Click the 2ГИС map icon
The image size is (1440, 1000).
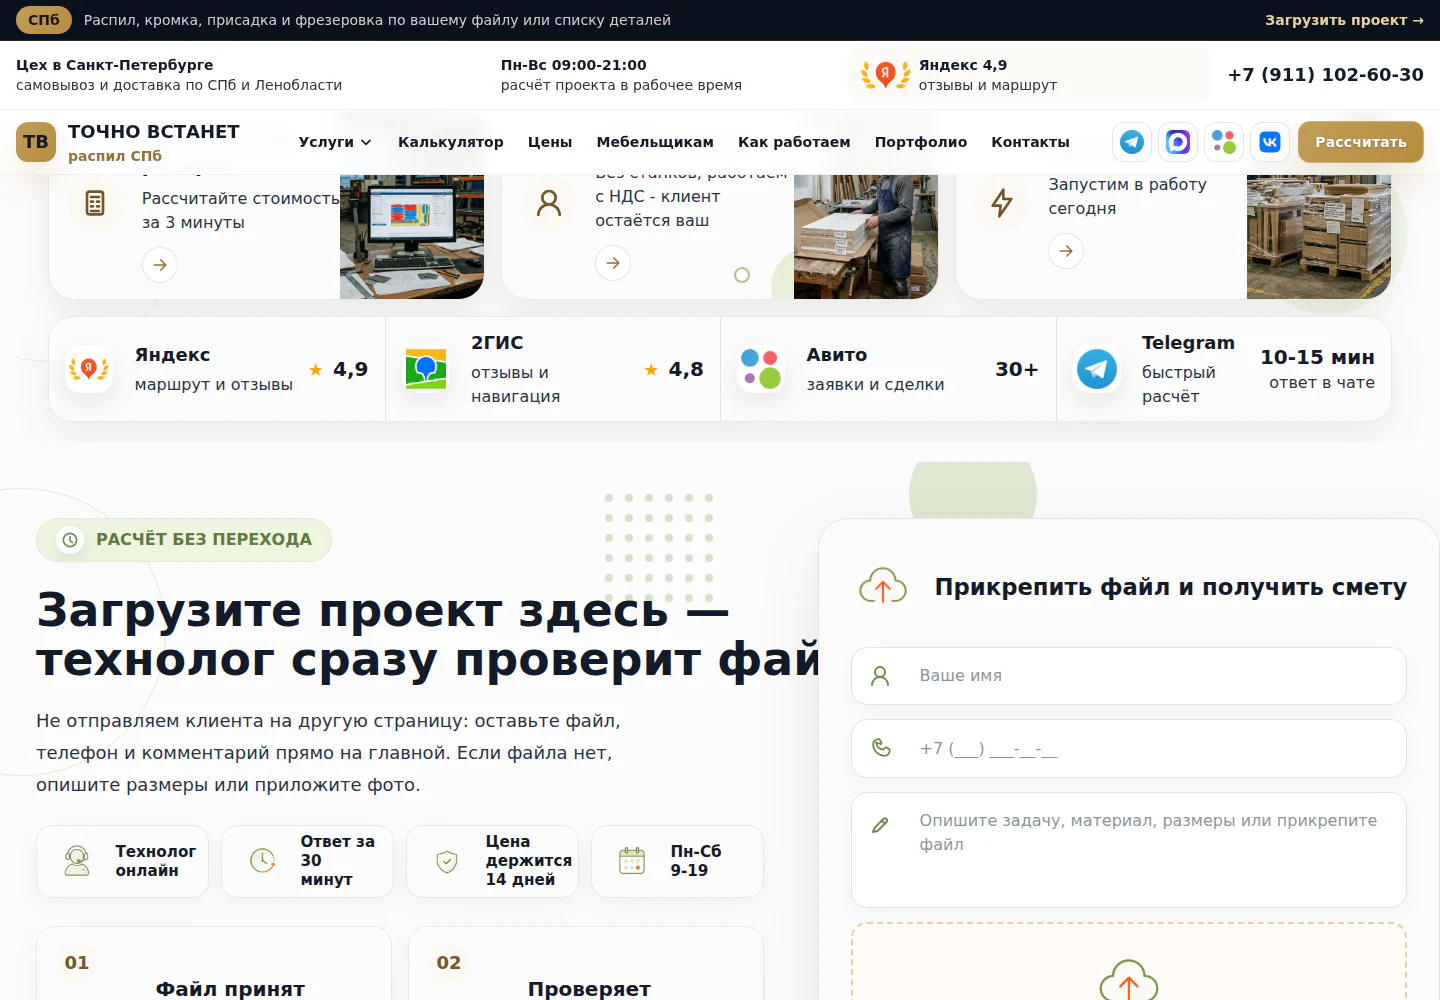coord(426,369)
